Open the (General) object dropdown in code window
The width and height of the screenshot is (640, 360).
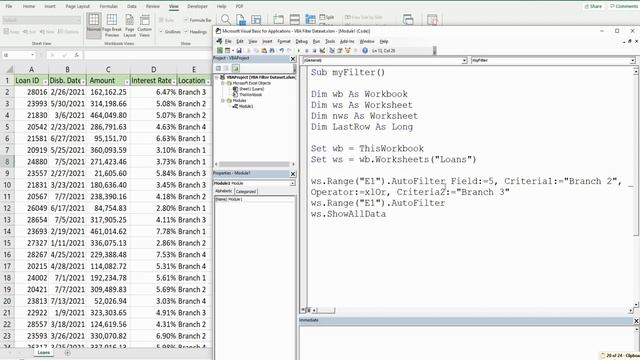point(464,60)
